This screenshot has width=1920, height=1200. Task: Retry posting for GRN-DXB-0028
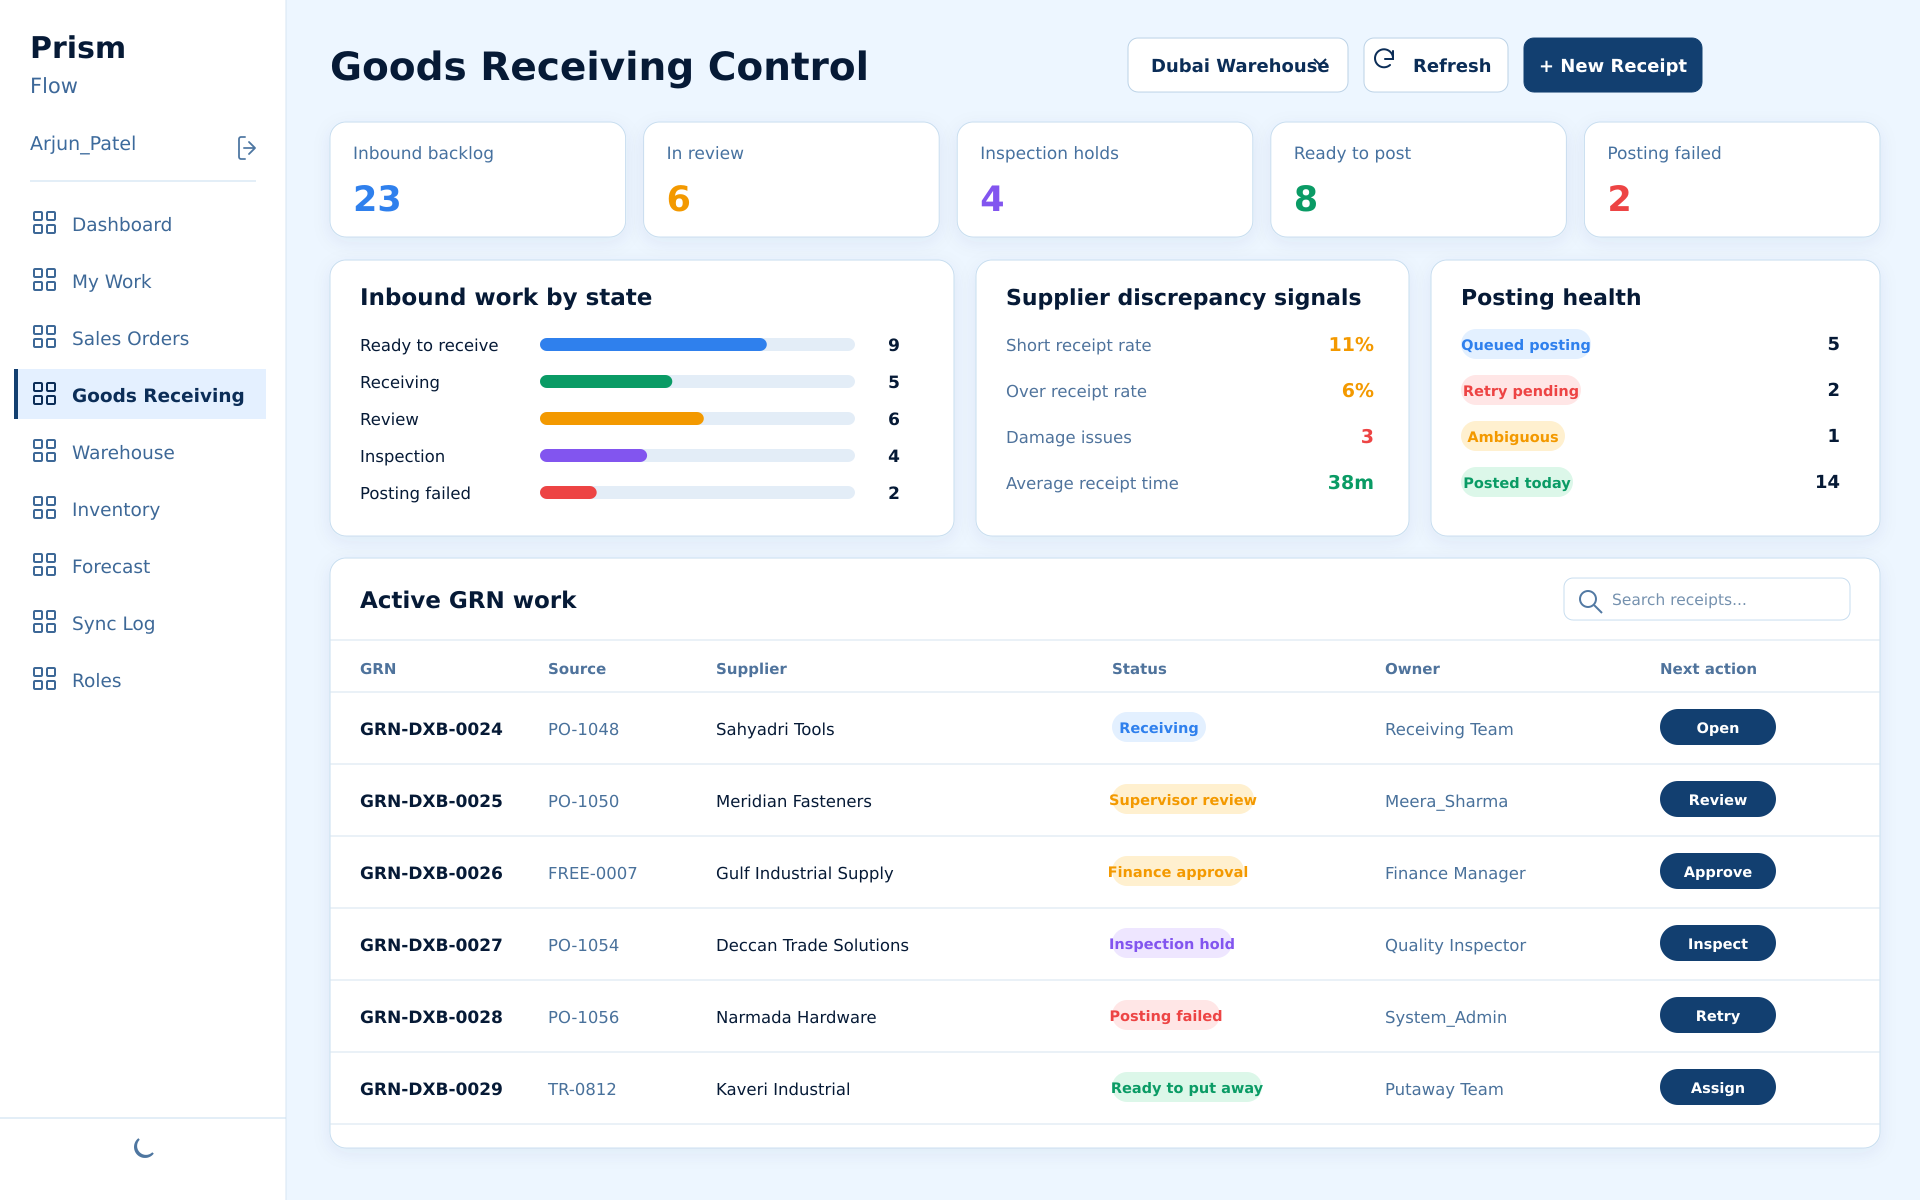tap(1717, 1015)
